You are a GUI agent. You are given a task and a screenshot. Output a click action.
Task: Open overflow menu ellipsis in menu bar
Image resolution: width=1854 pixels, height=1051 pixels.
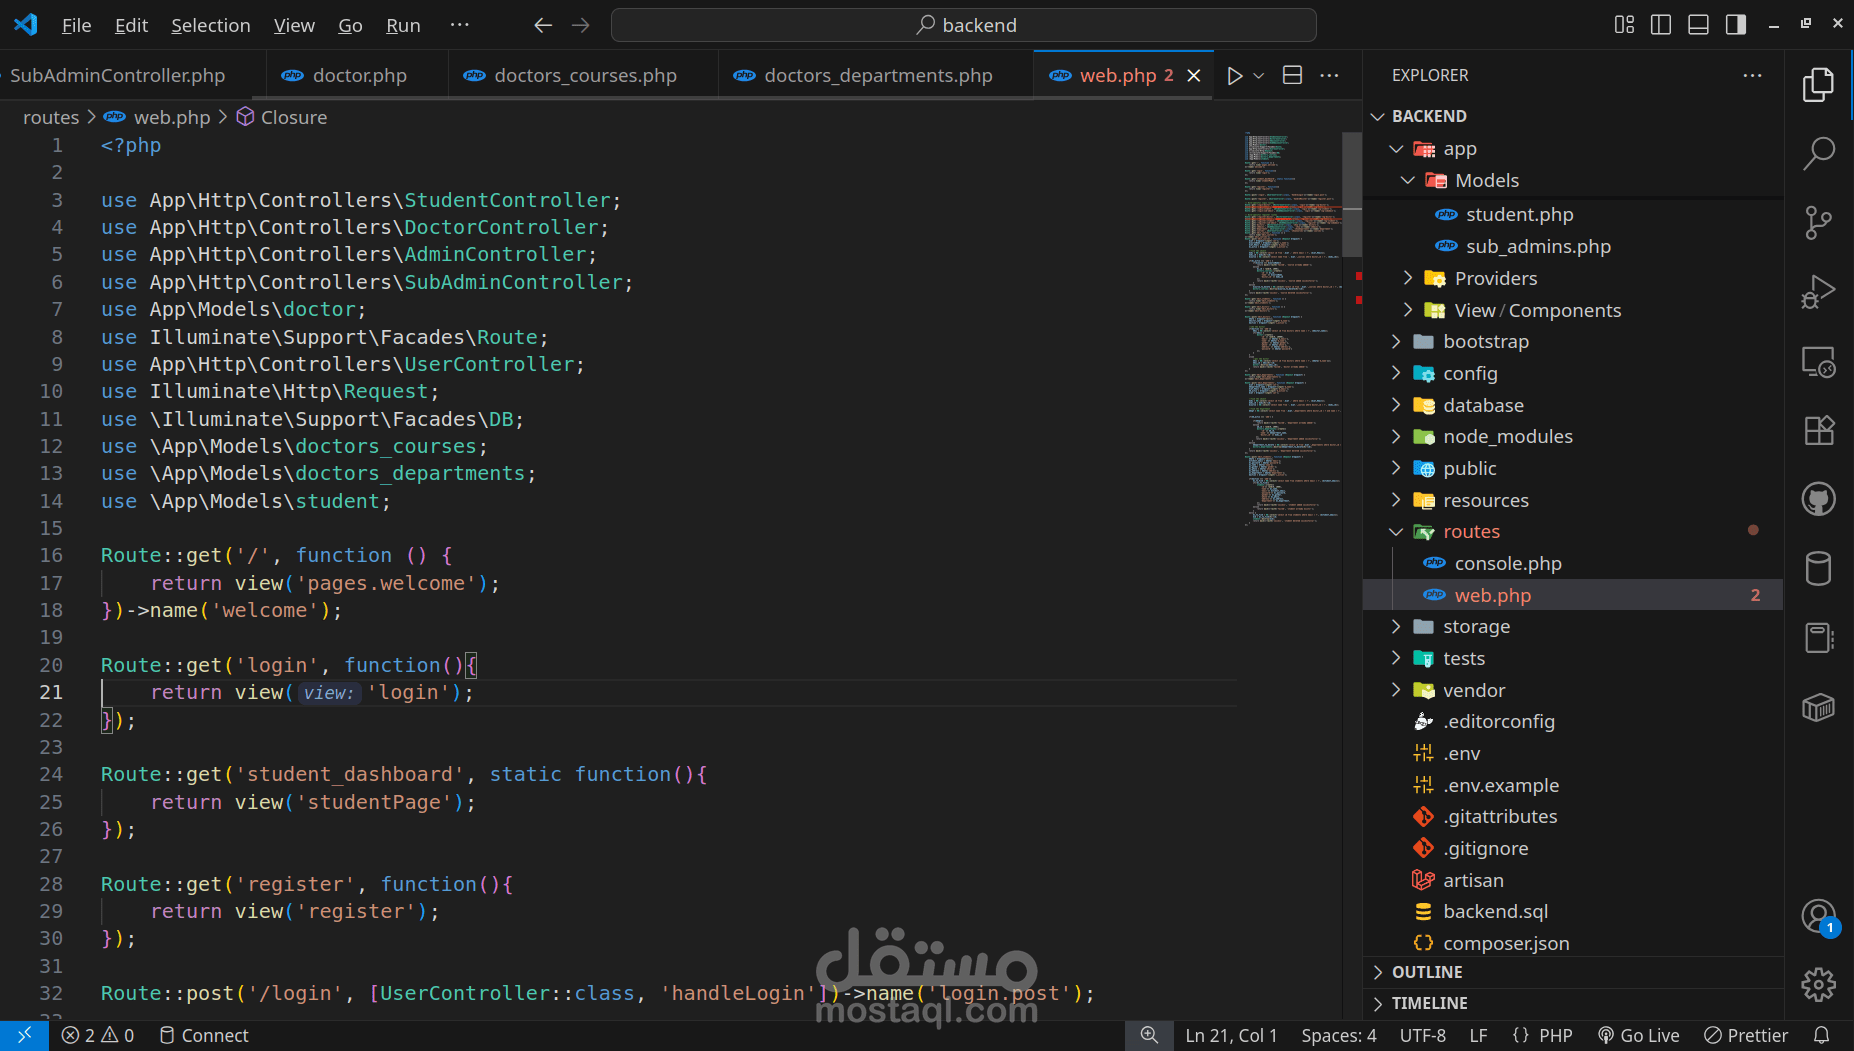tap(459, 25)
